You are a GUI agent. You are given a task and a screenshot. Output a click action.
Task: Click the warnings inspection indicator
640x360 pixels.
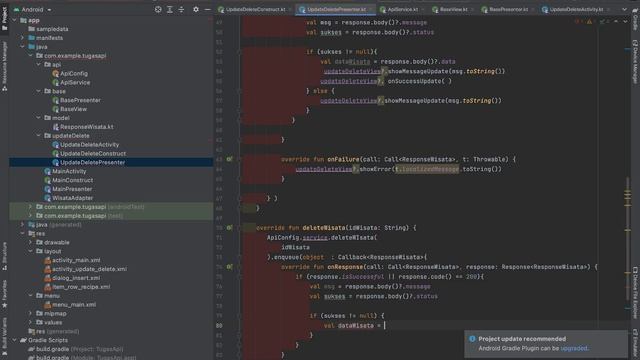[589, 22]
